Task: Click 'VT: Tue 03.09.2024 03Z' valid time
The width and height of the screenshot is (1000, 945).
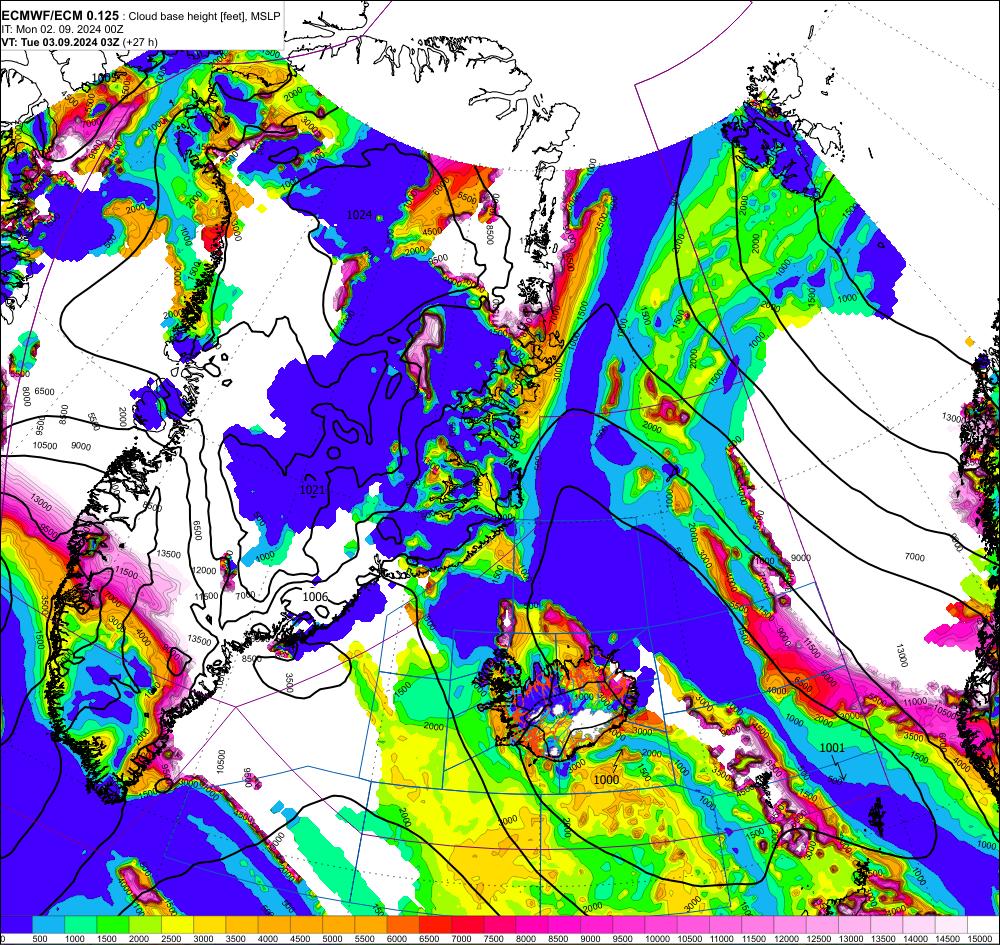Action: (x=61, y=42)
